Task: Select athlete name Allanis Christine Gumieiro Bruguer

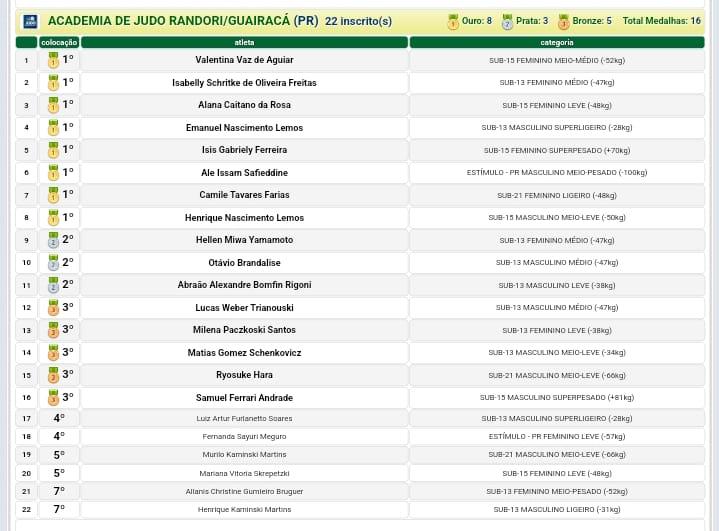Action: coord(244,491)
